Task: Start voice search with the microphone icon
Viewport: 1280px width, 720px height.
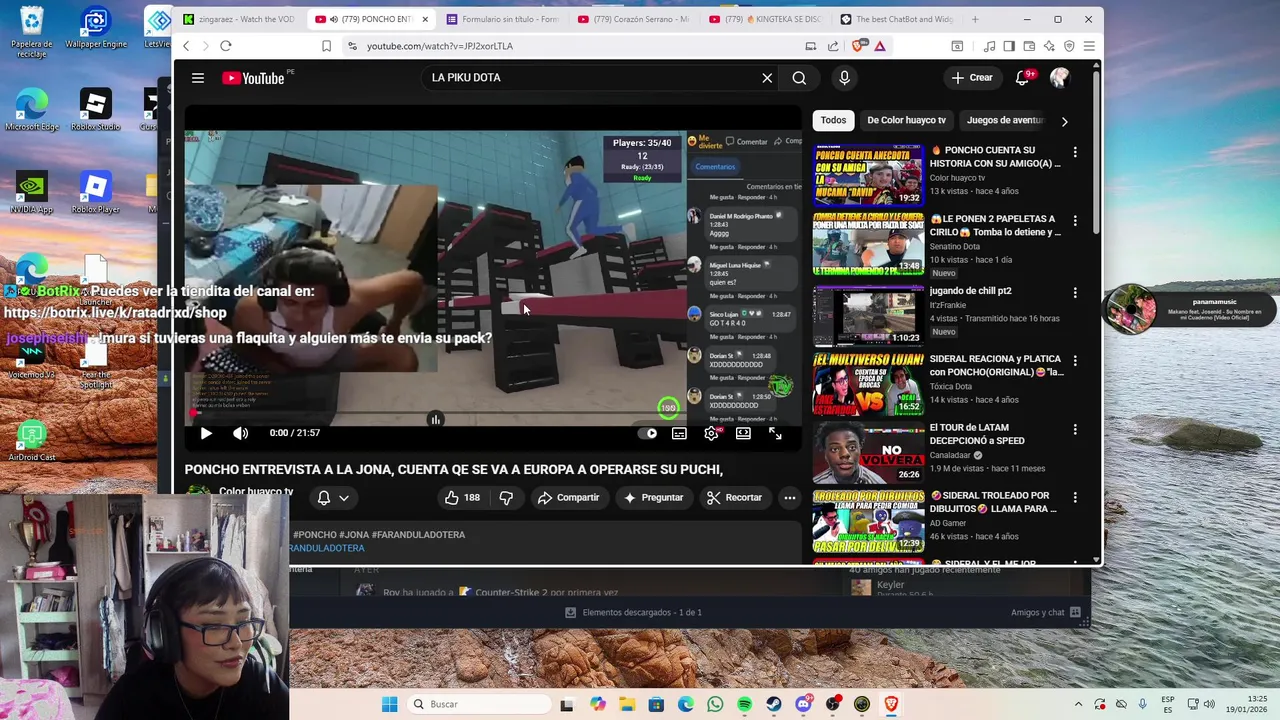Action: click(x=844, y=78)
